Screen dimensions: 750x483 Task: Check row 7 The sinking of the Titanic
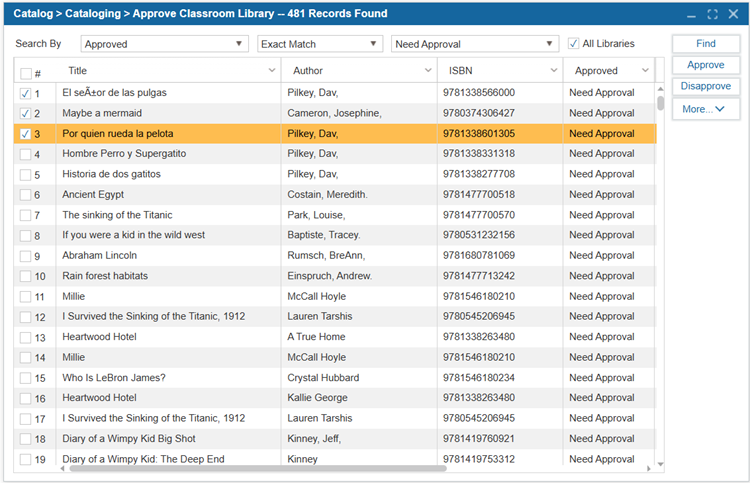tap(25, 215)
